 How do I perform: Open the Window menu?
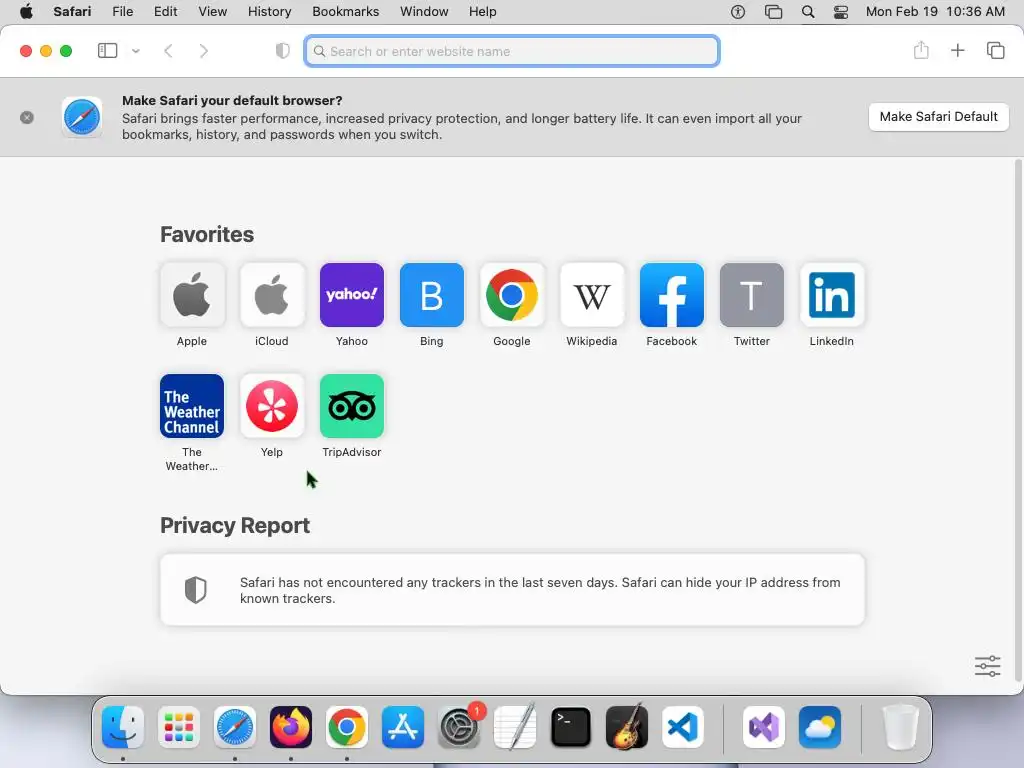pos(424,12)
